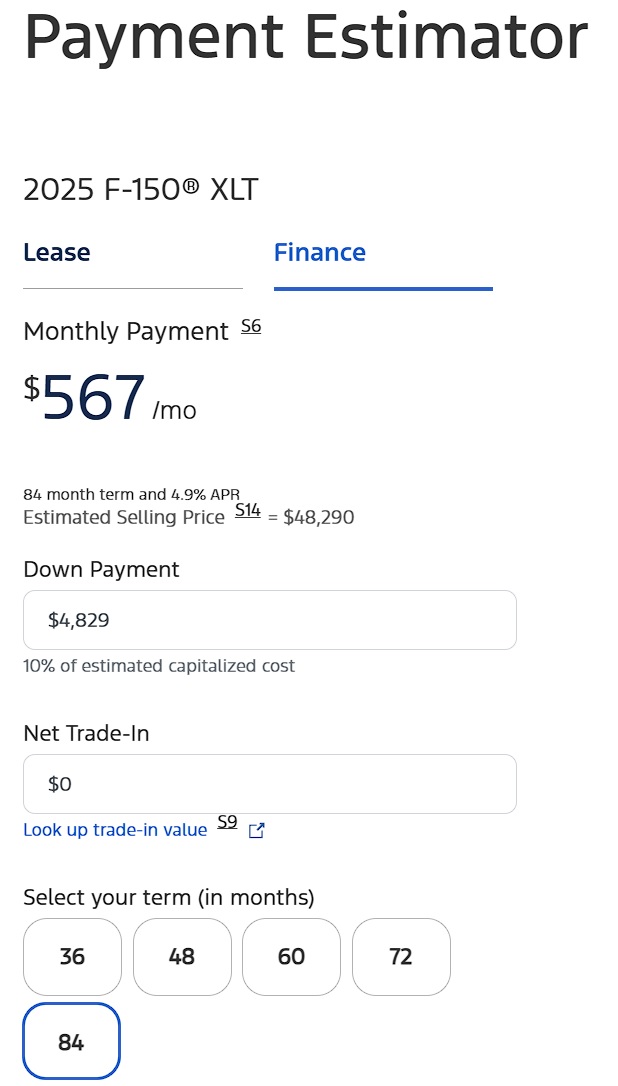Follow the Look up trade-in value link
This screenshot has width=618, height=1086.
tap(115, 830)
